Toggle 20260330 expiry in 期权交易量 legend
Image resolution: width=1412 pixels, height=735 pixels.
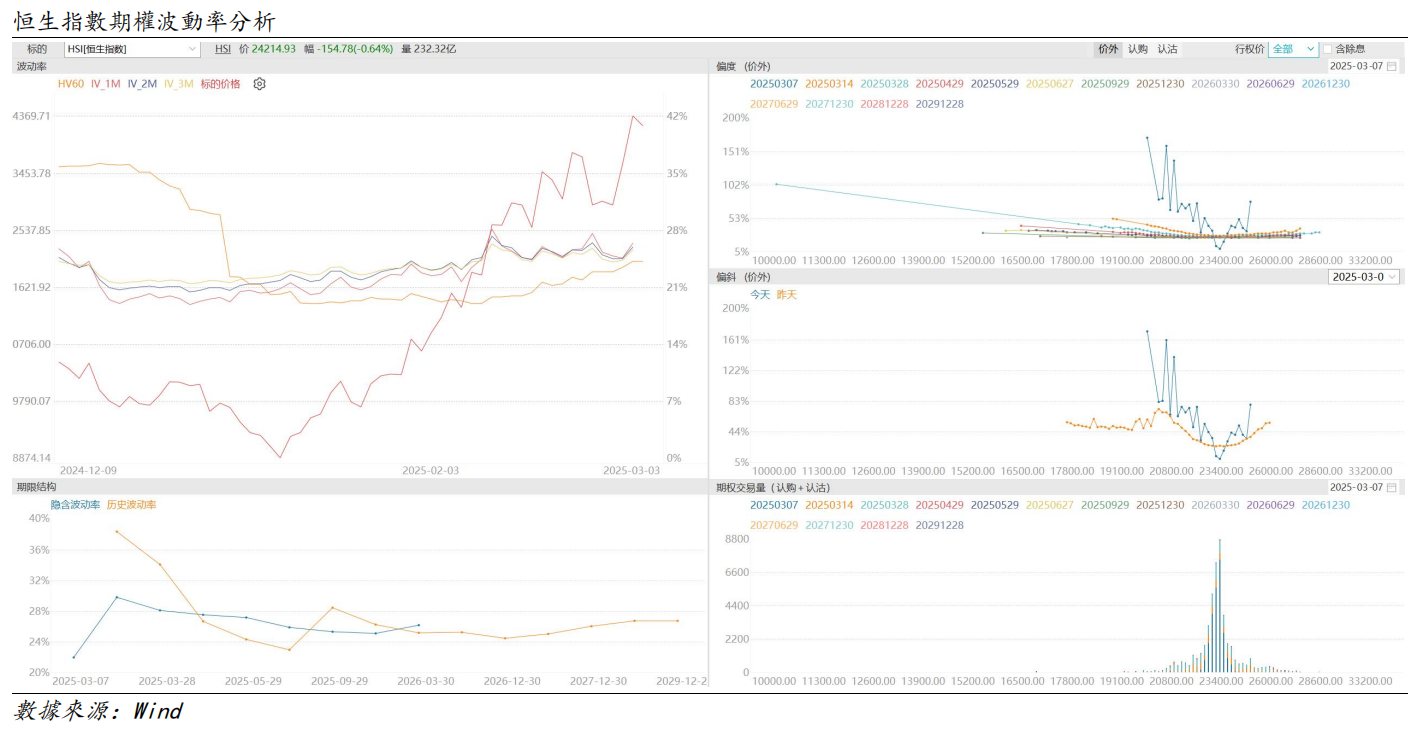point(1216,505)
